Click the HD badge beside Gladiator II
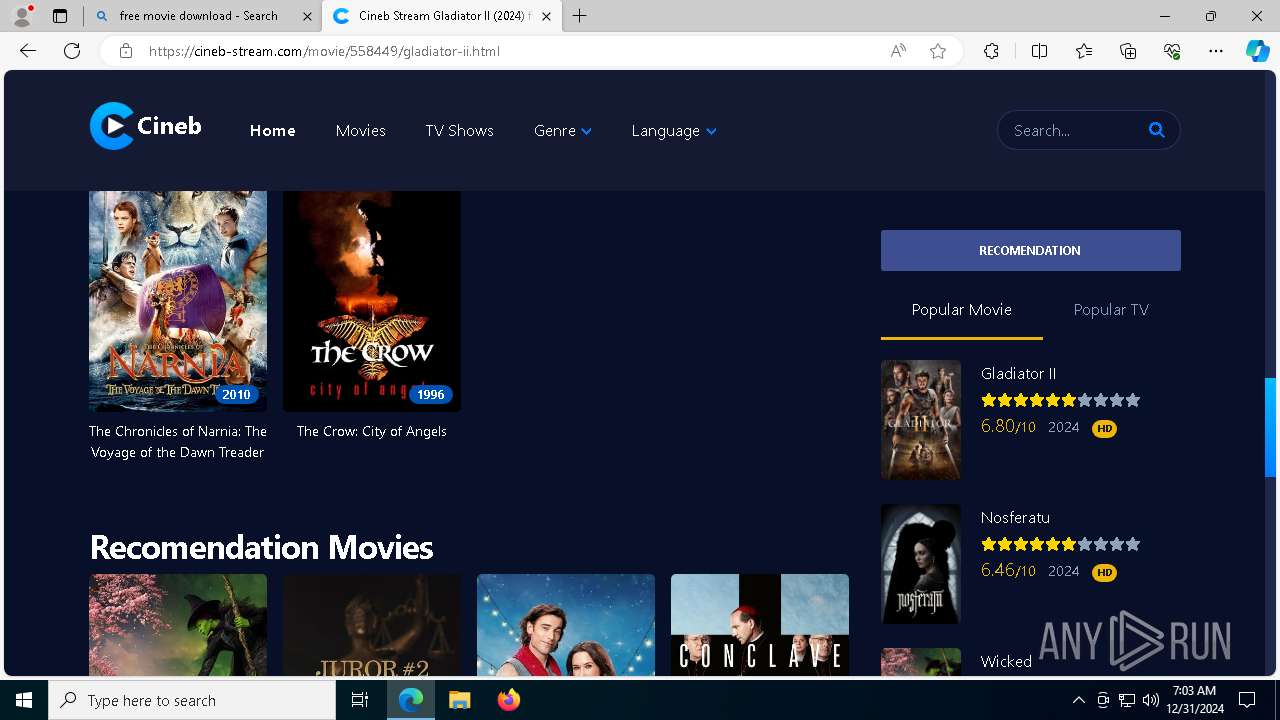Screen dimensions: 1280x720 tap(1104, 428)
